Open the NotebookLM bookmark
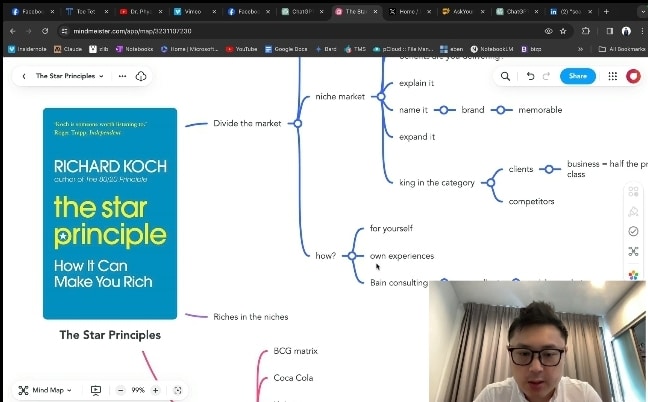648x402 pixels. coord(492,49)
